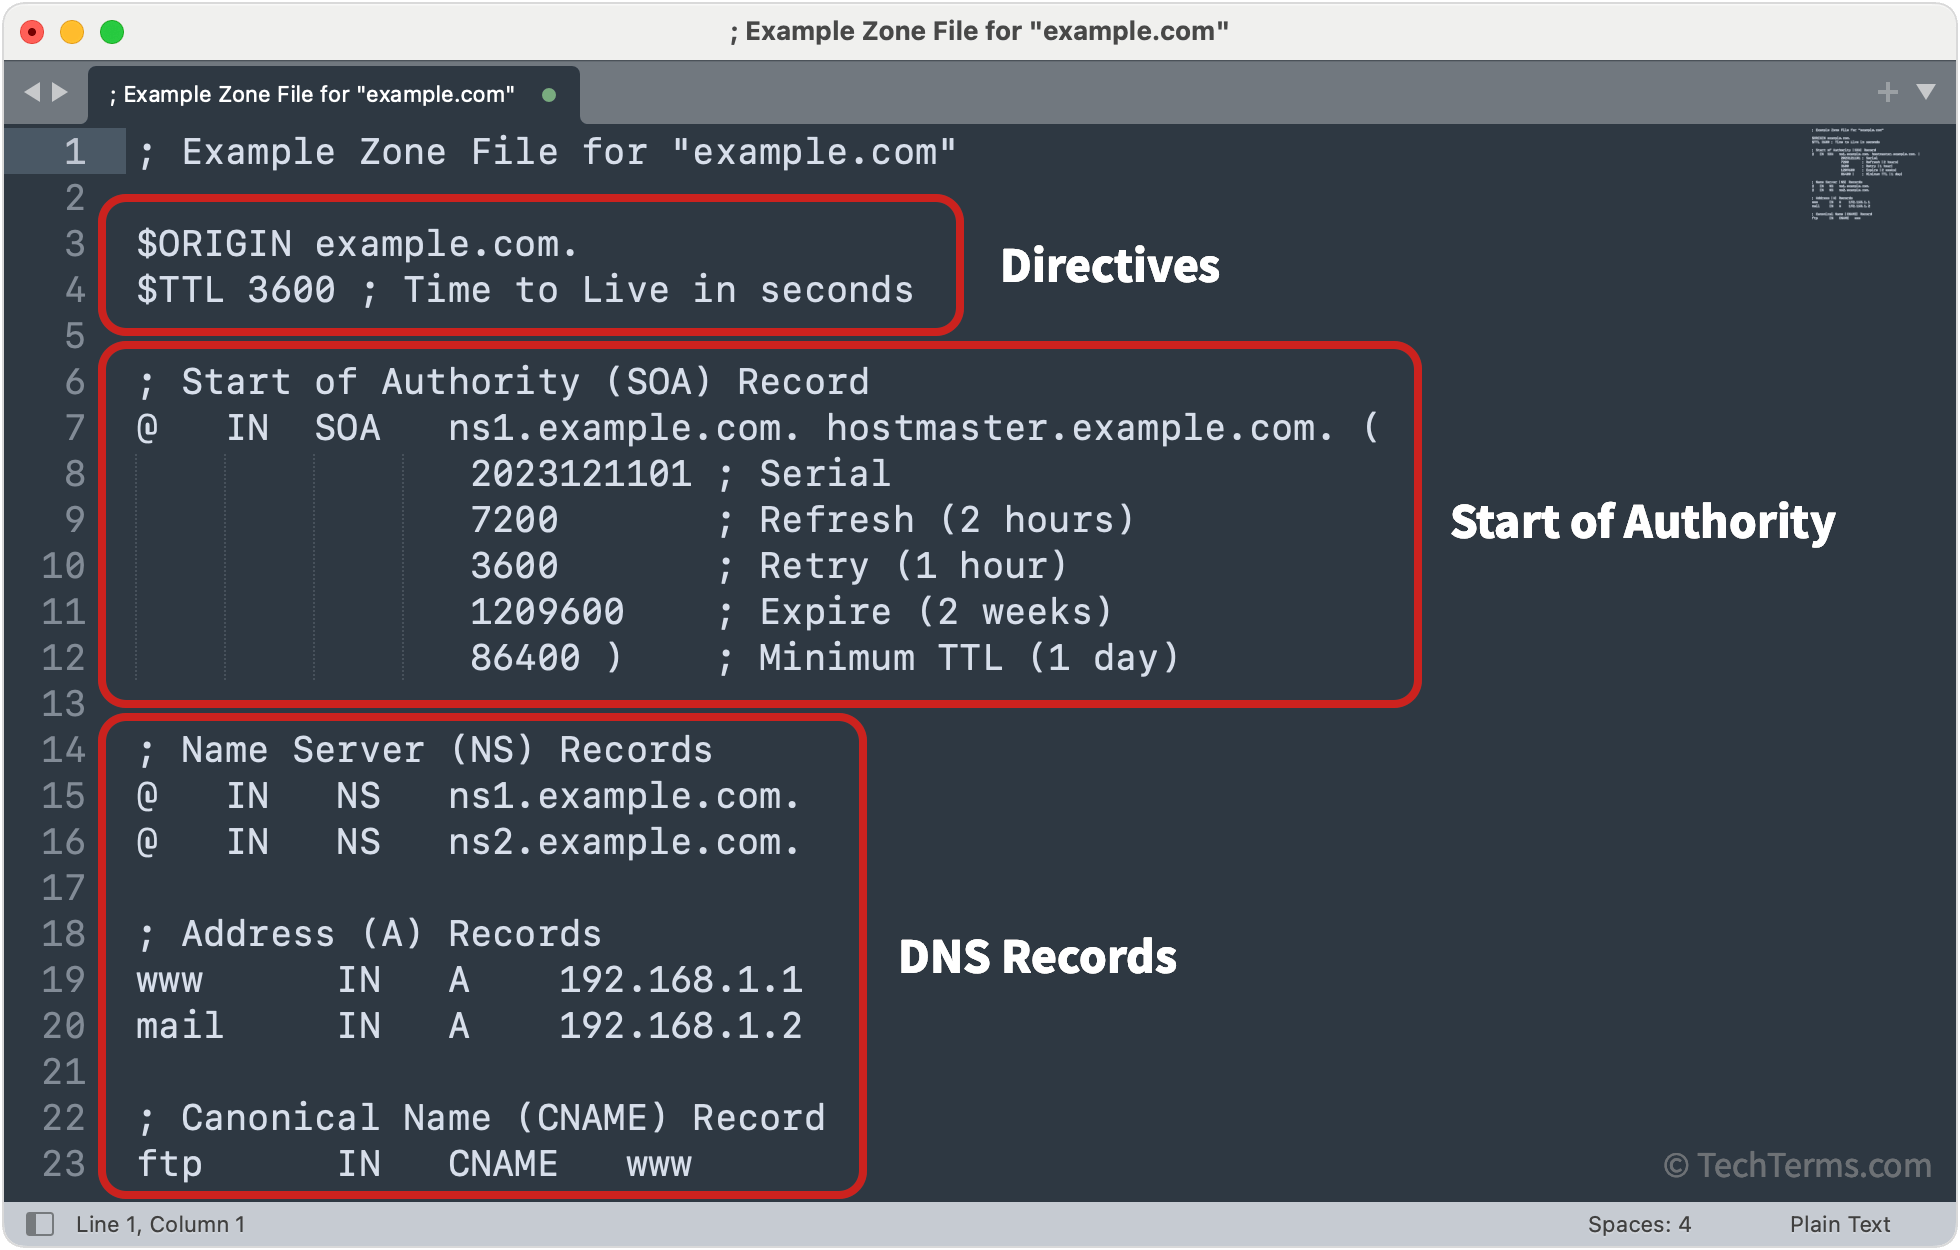Image resolution: width=1960 pixels, height=1250 pixels.
Task: Click the $TTL 3600 directive line
Action: [524, 290]
